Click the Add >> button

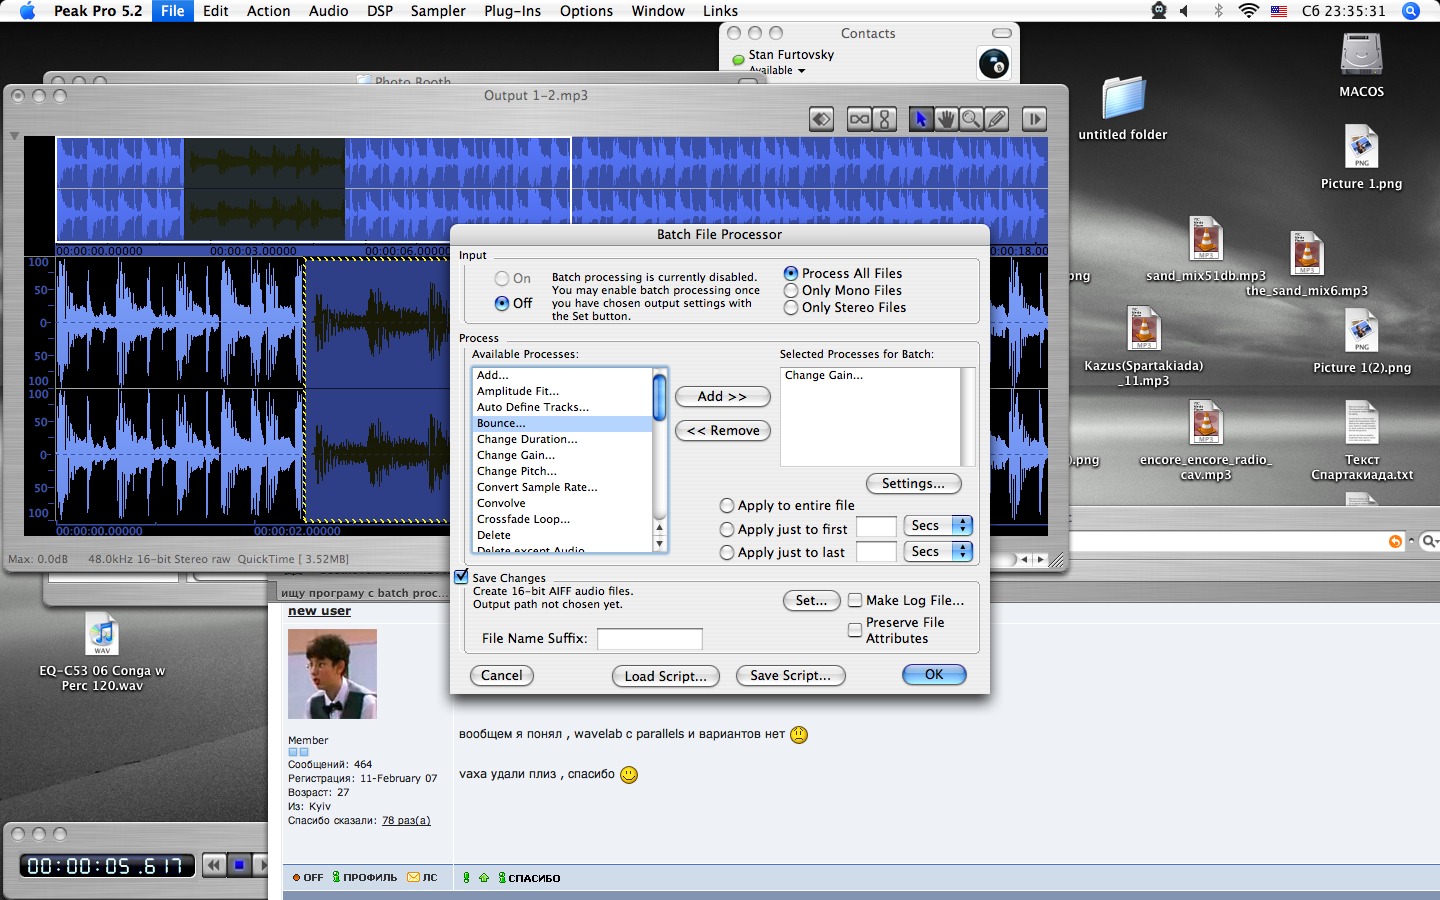click(x=722, y=397)
